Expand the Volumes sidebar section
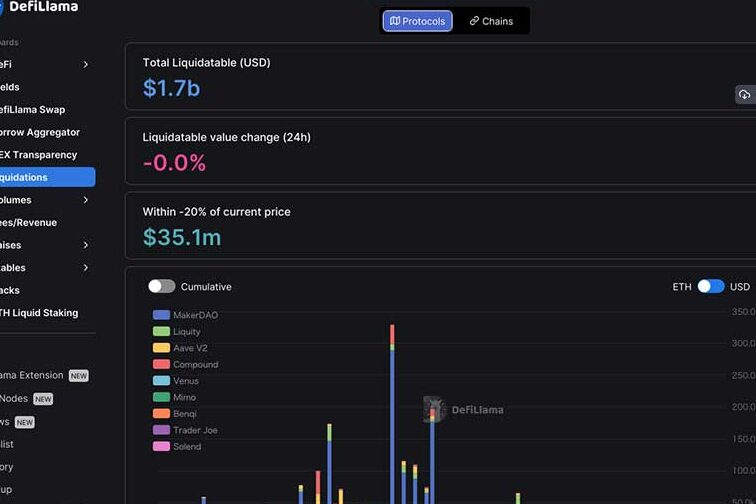This screenshot has width=756, height=504. (x=85, y=200)
